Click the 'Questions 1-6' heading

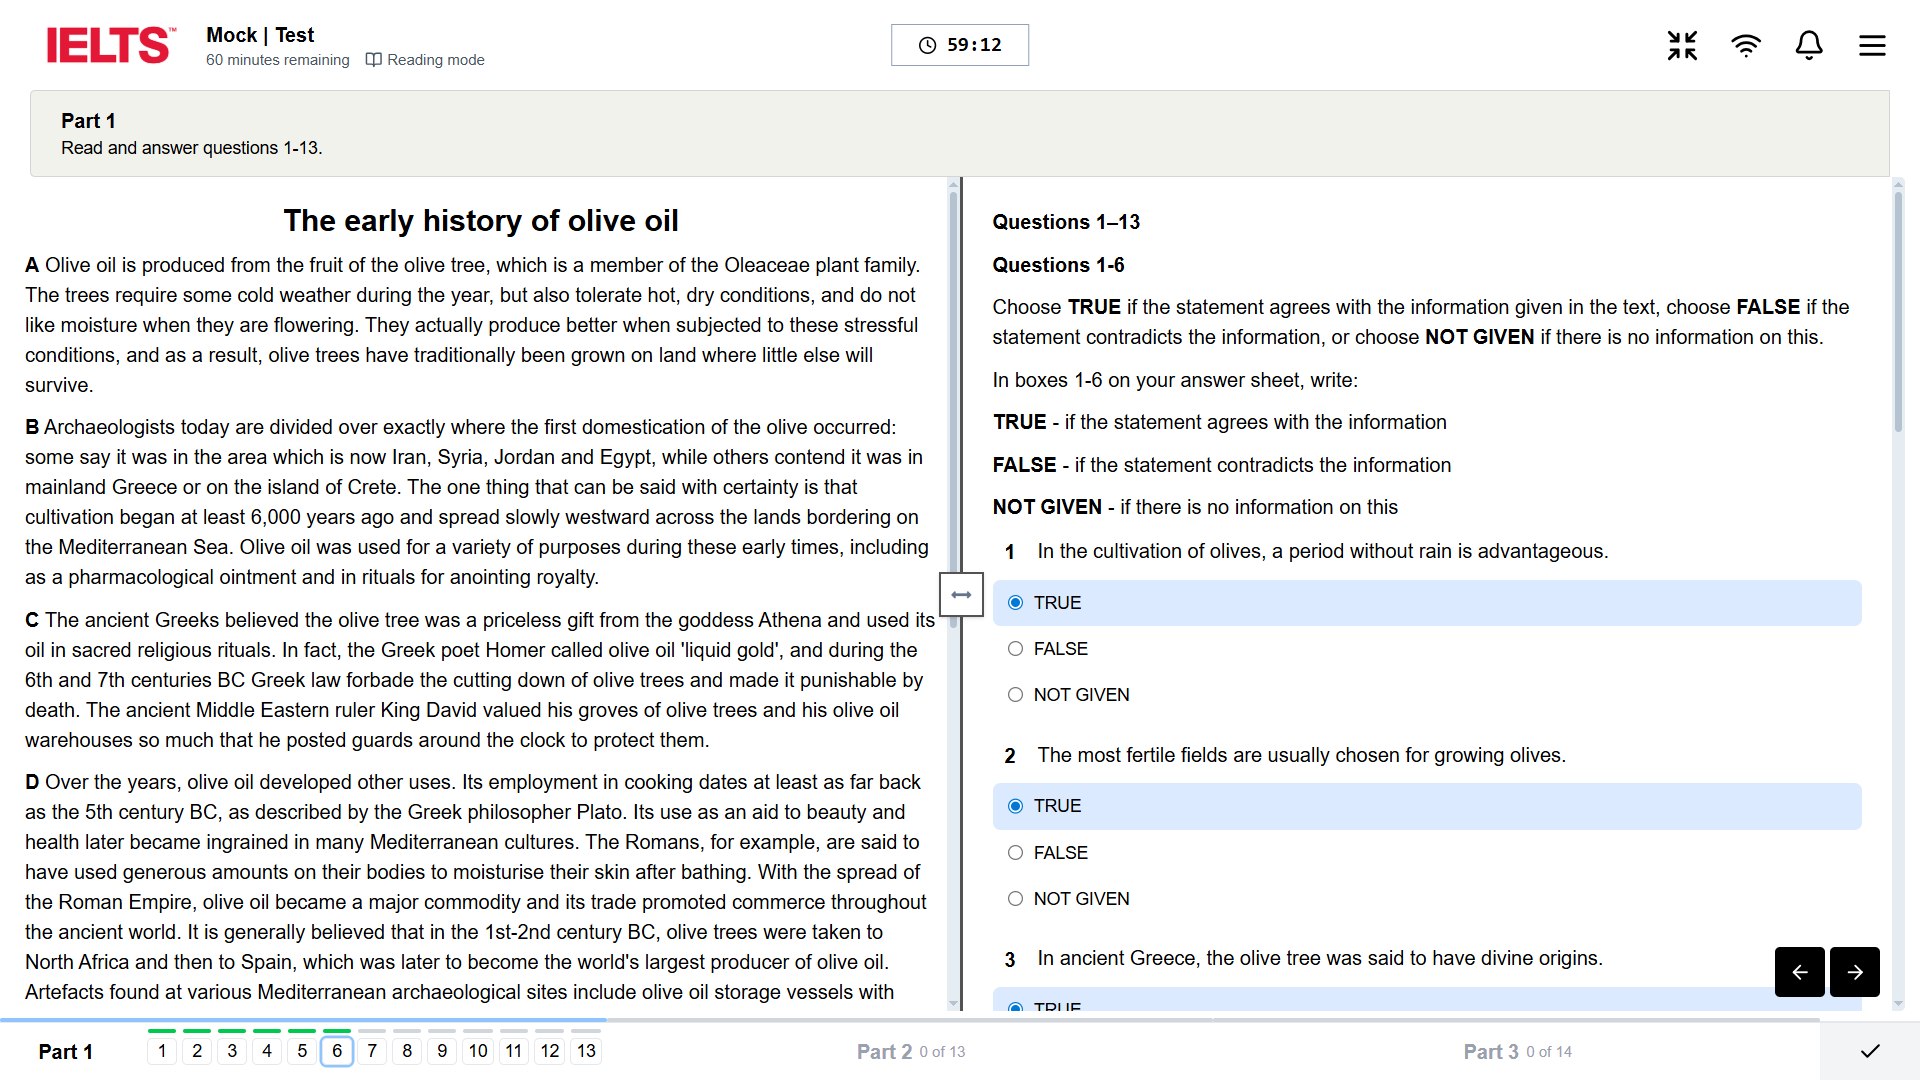[x=1058, y=265]
